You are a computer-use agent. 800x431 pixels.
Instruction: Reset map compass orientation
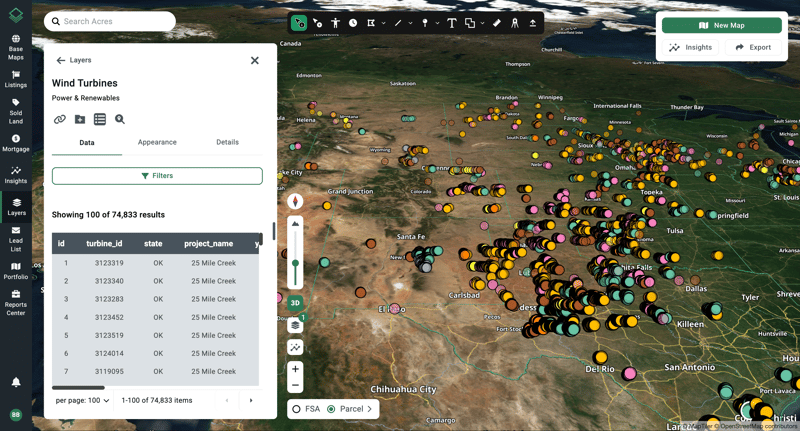pyautogui.click(x=295, y=201)
